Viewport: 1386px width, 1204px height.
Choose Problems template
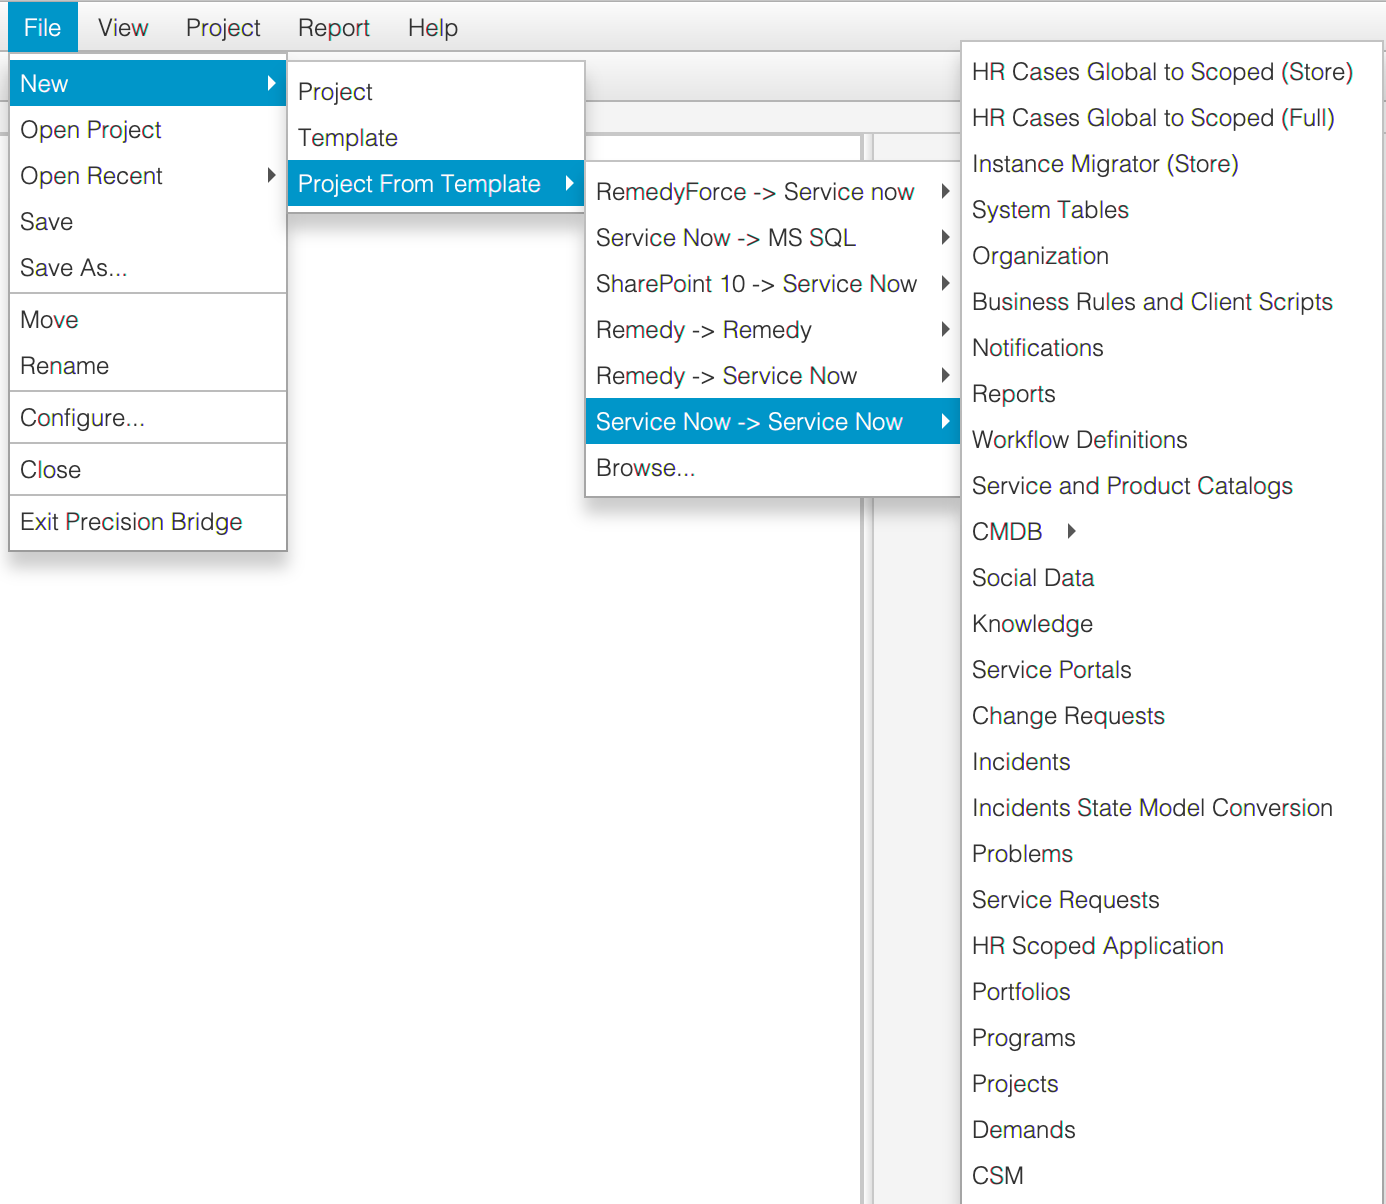pyautogui.click(x=1172, y=853)
